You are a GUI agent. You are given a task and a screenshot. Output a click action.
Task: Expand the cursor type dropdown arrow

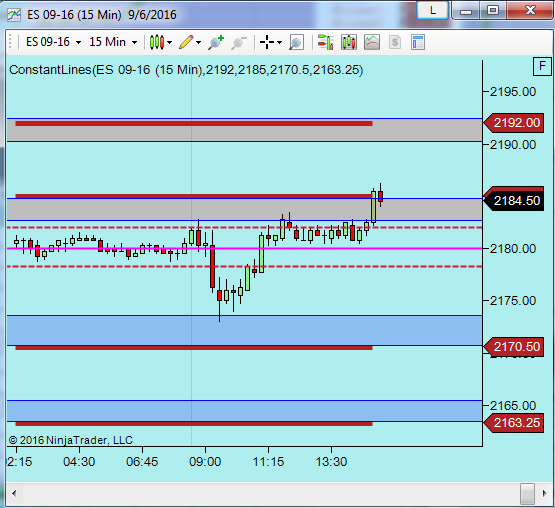pos(279,43)
